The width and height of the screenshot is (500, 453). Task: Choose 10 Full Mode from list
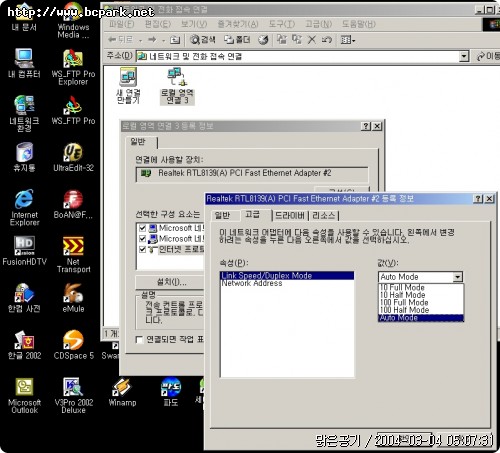[x=421, y=287]
